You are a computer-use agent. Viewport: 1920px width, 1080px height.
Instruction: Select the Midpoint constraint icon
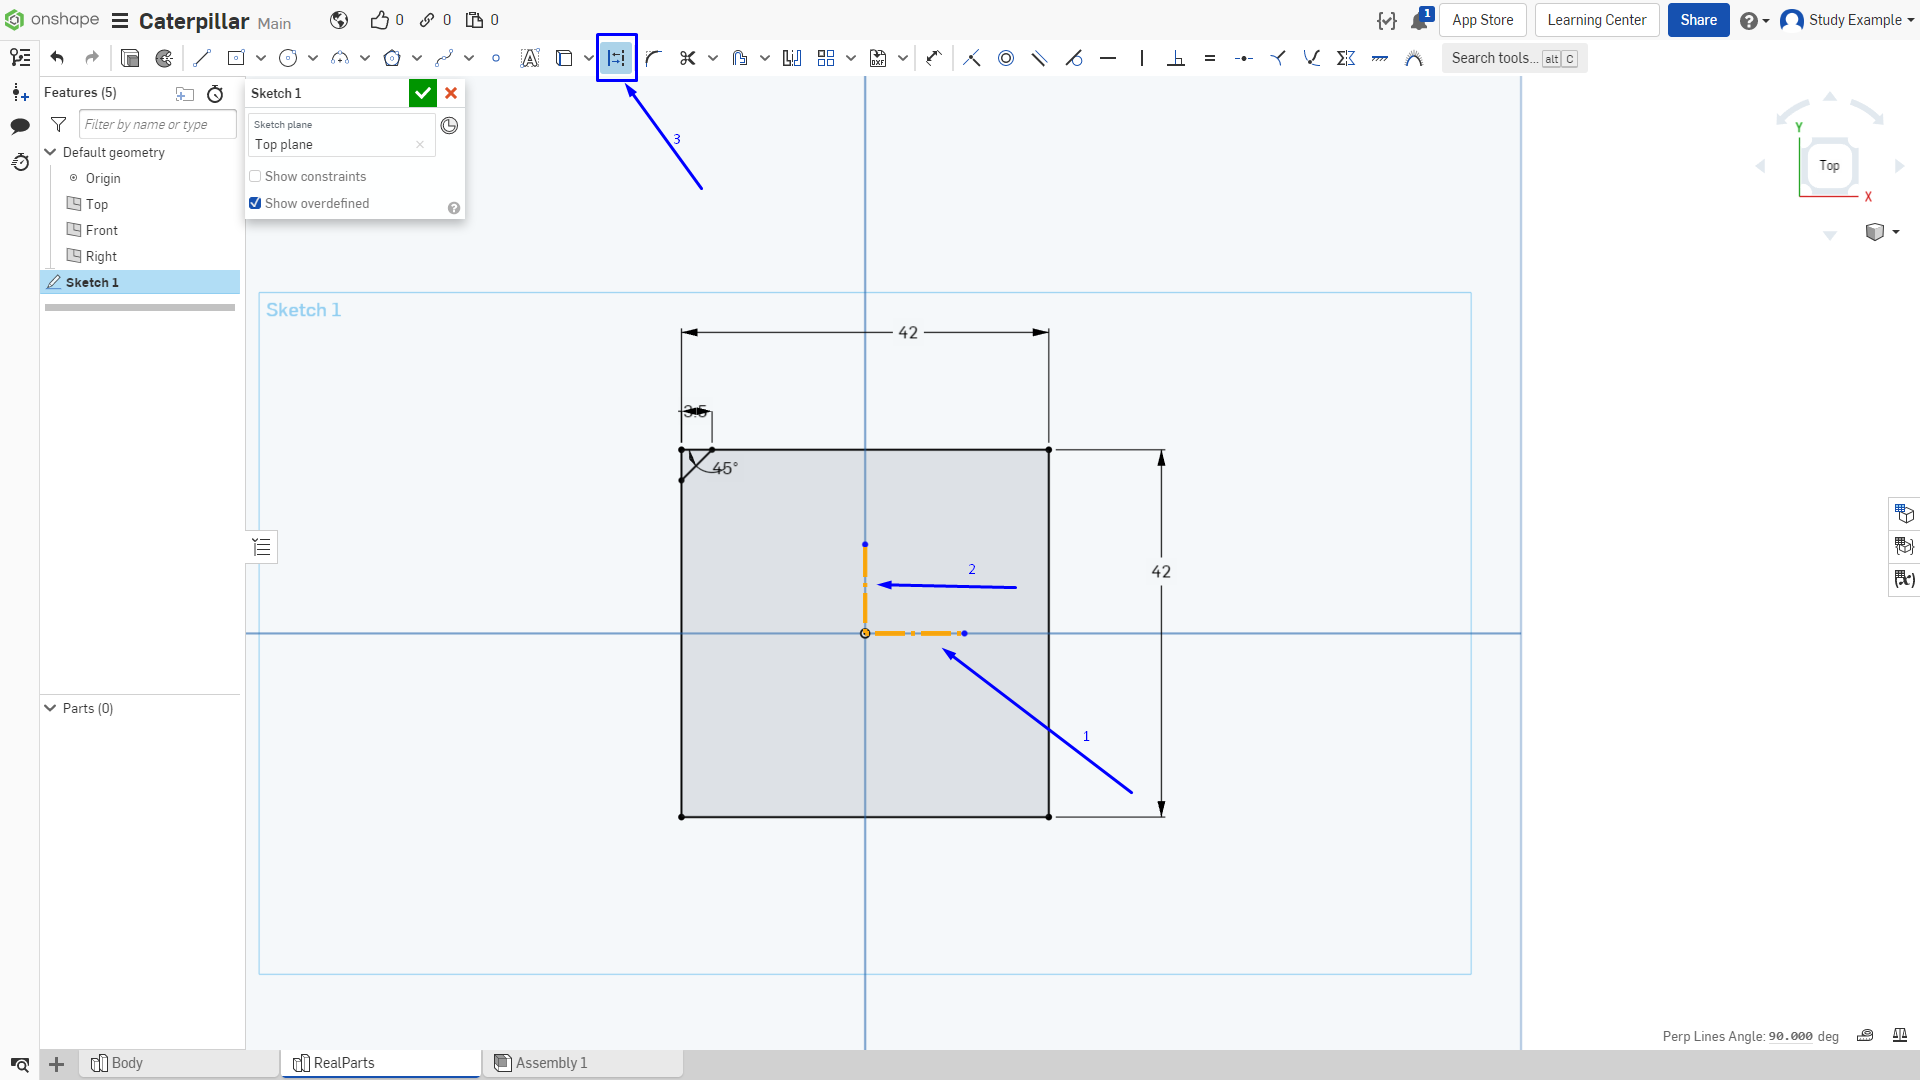pyautogui.click(x=1244, y=58)
